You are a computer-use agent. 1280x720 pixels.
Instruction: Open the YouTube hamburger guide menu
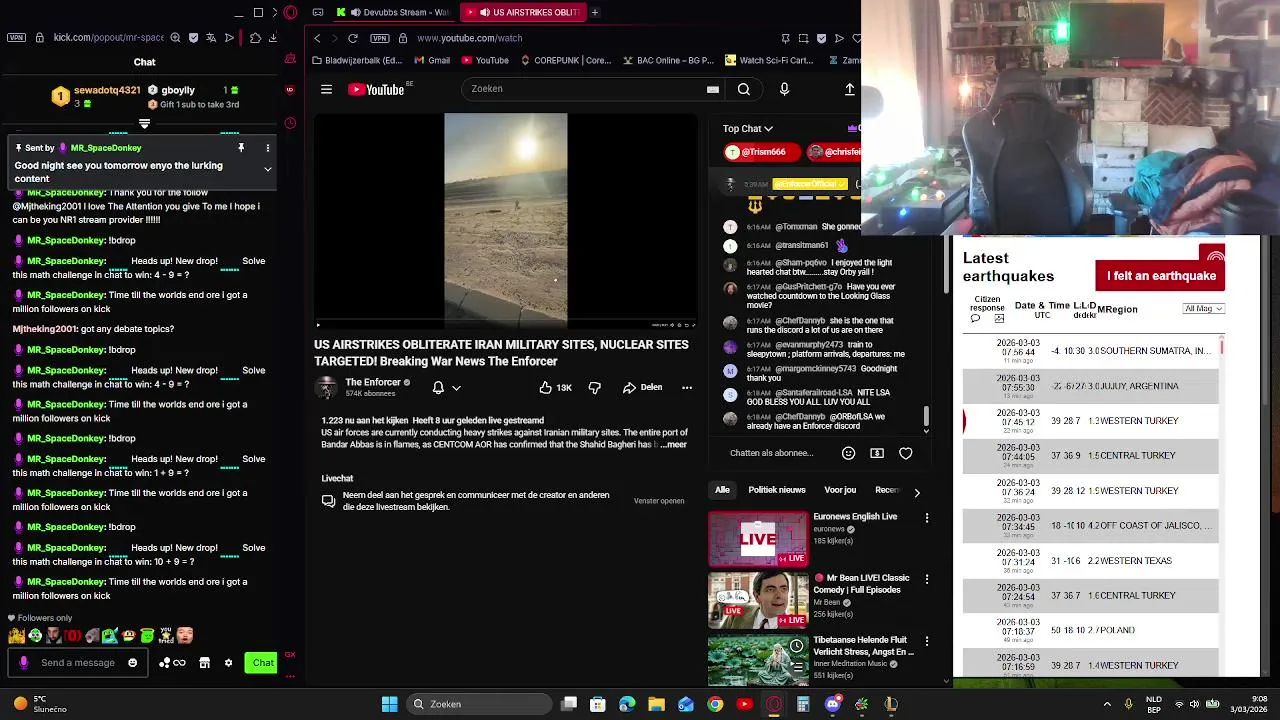pos(326,89)
